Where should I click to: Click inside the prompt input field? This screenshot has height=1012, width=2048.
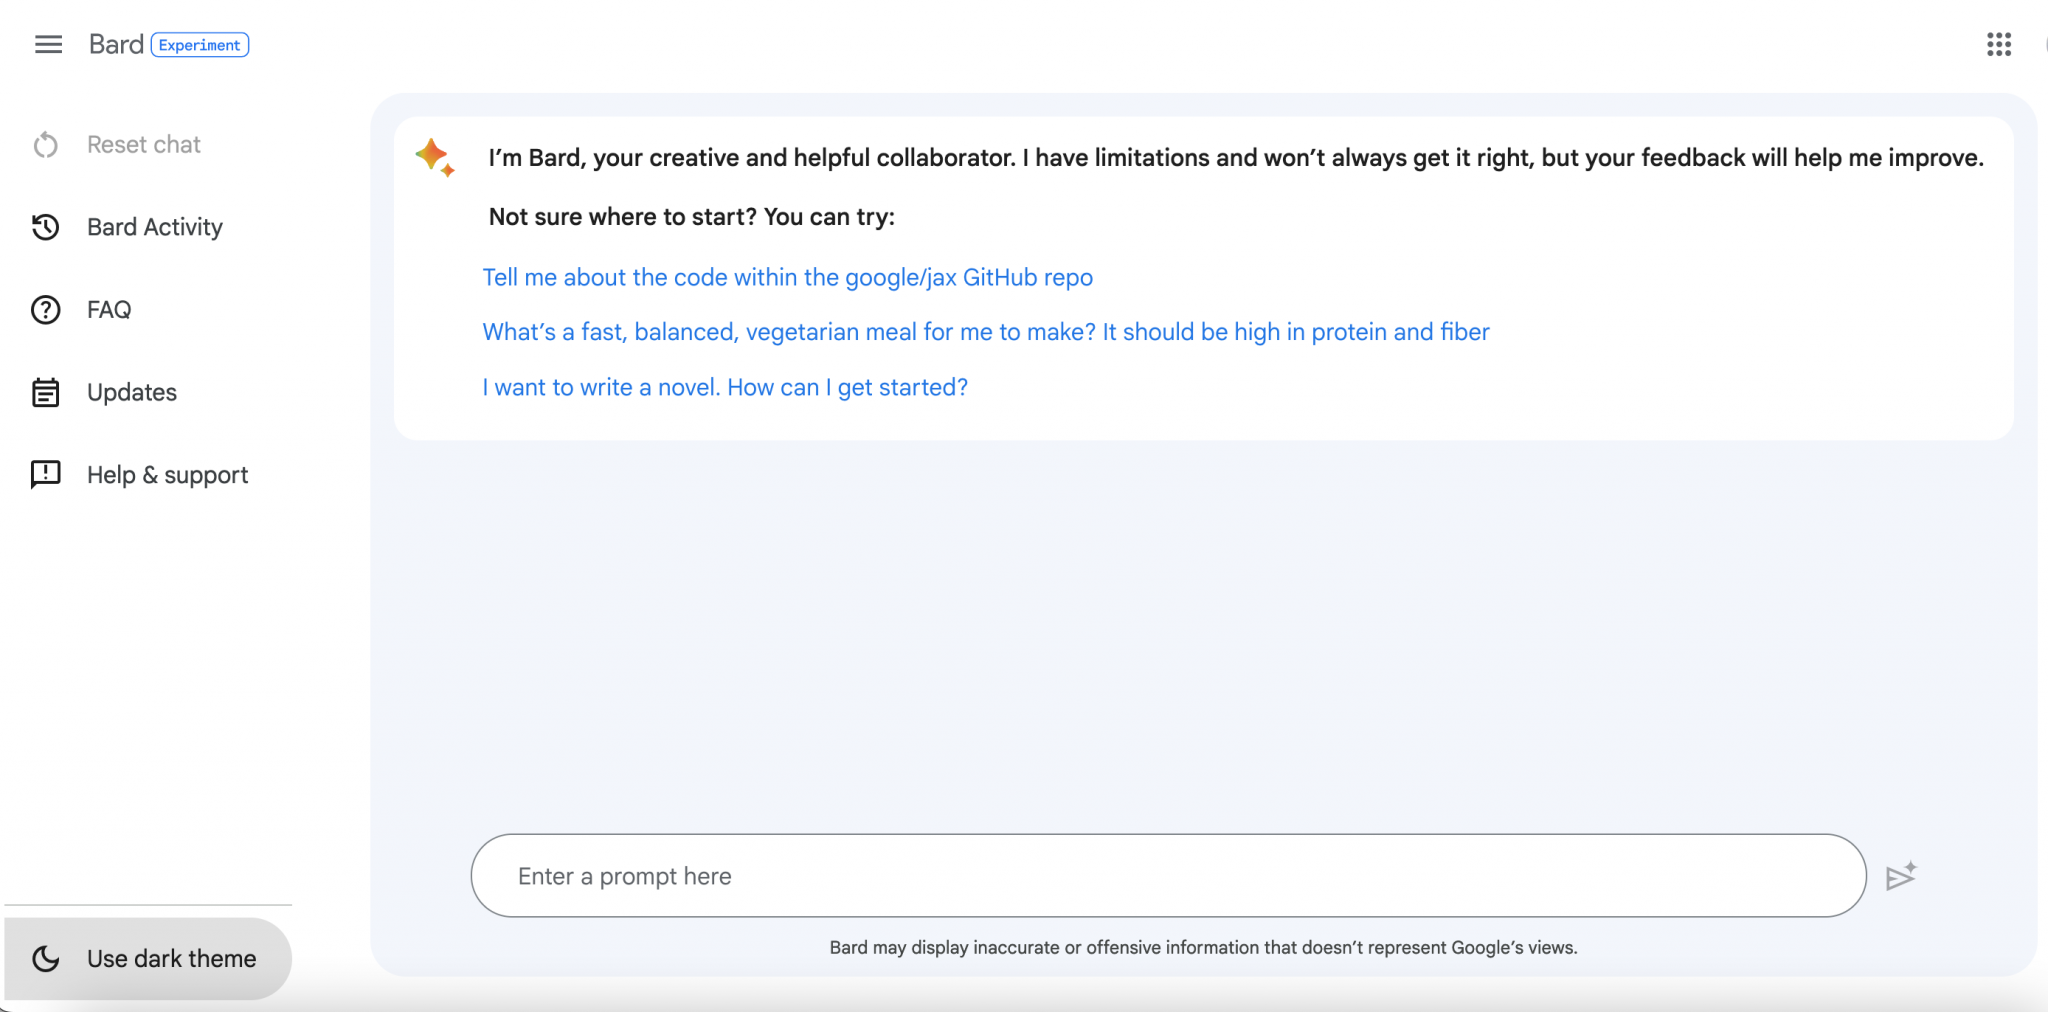coord(1100,875)
